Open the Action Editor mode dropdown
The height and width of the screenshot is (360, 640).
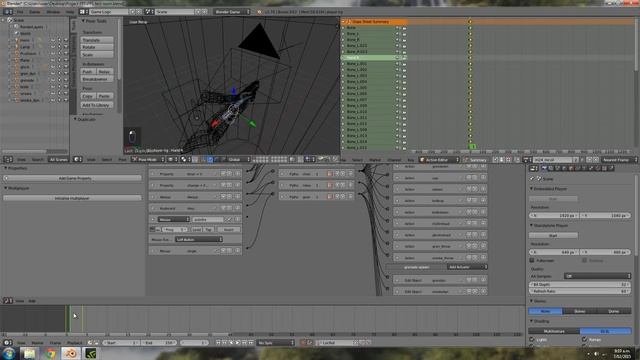click(x=439, y=160)
